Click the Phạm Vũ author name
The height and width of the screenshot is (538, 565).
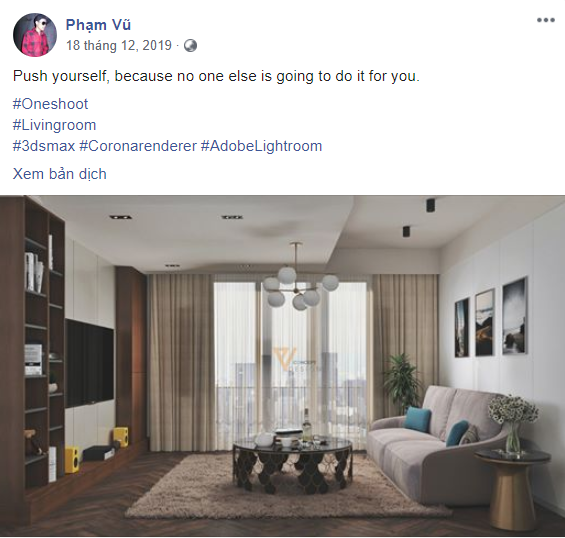point(98,25)
